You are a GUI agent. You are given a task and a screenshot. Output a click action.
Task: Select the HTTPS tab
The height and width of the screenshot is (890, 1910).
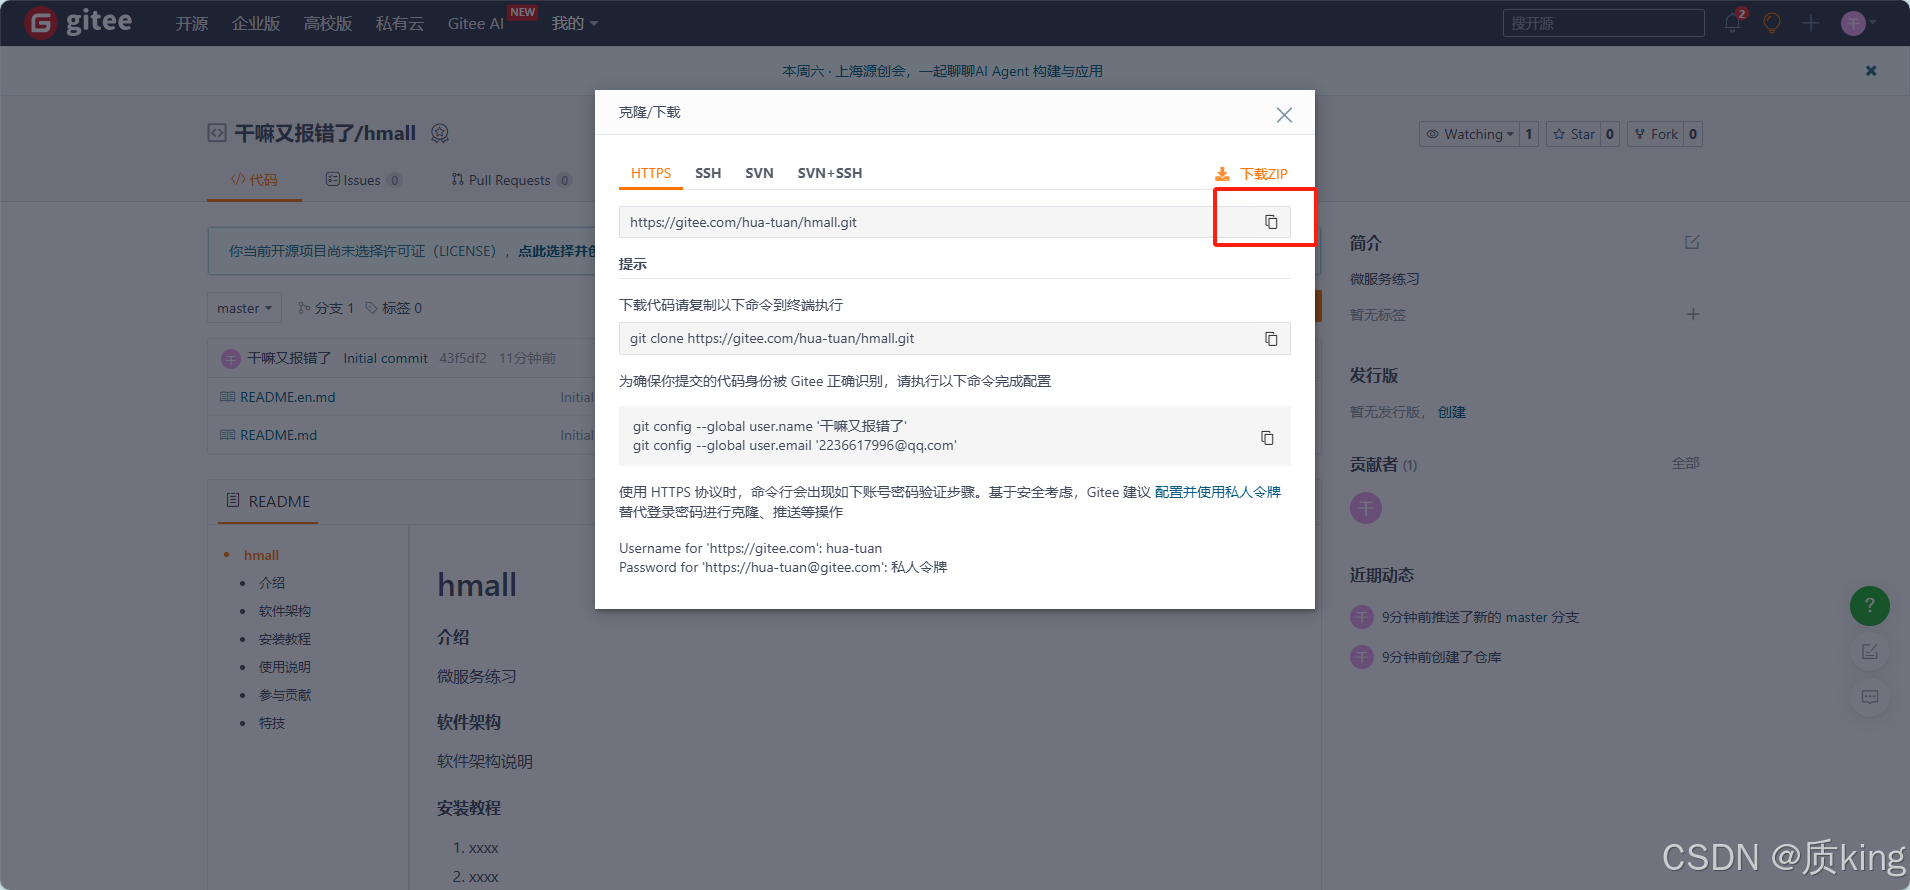(651, 173)
